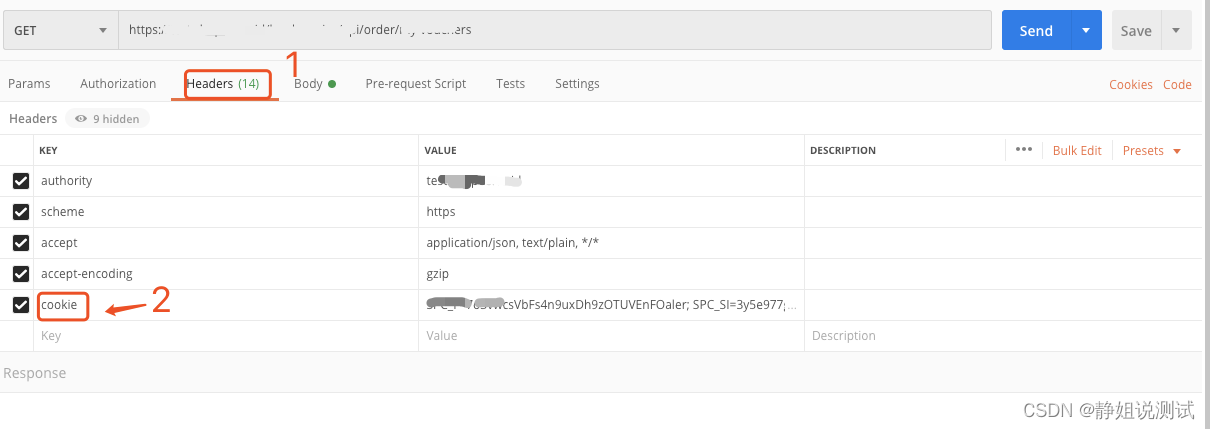1210x429 pixels.
Task: Disable the accept-encoding header checkbox
Action: [x=20, y=274]
